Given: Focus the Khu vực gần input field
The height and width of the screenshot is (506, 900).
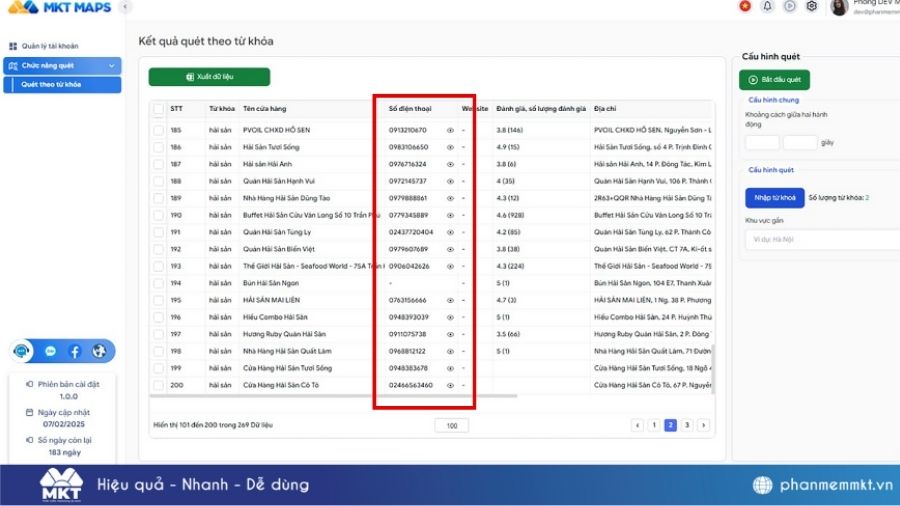Looking at the screenshot, I should (823, 240).
